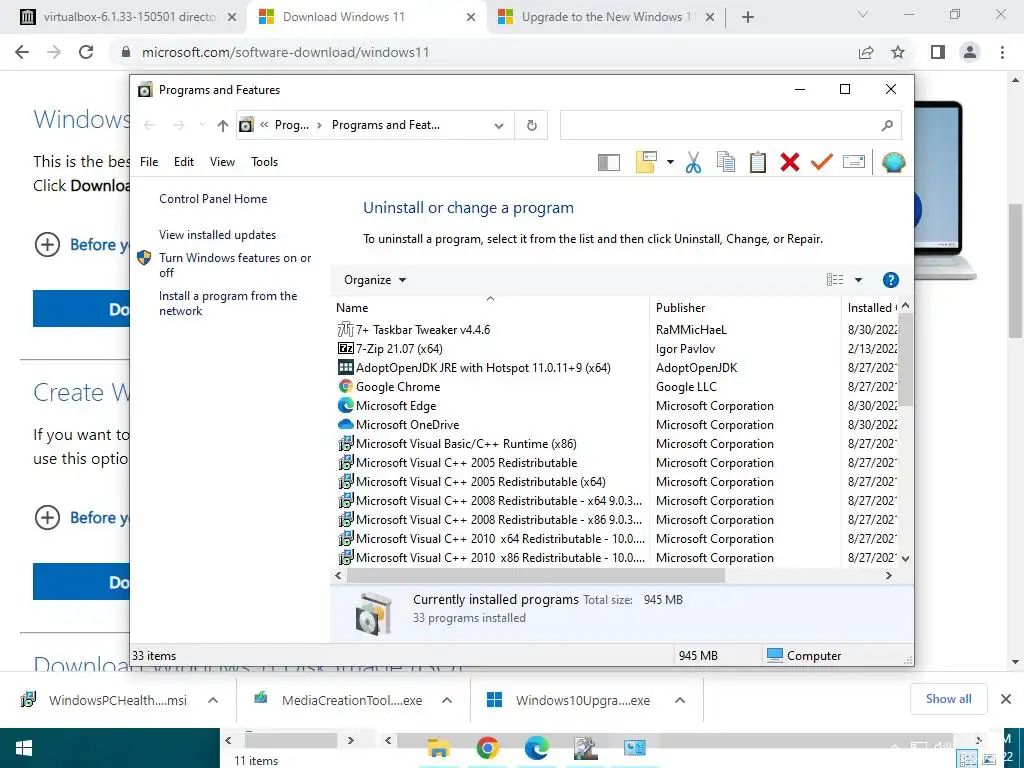1024x768 pixels.
Task: Open options arrow for Windows10Upgra exe download
Action: (680, 700)
